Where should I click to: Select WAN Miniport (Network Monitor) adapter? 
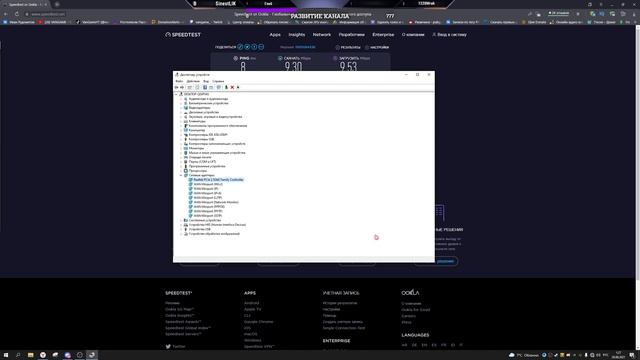coord(216,202)
